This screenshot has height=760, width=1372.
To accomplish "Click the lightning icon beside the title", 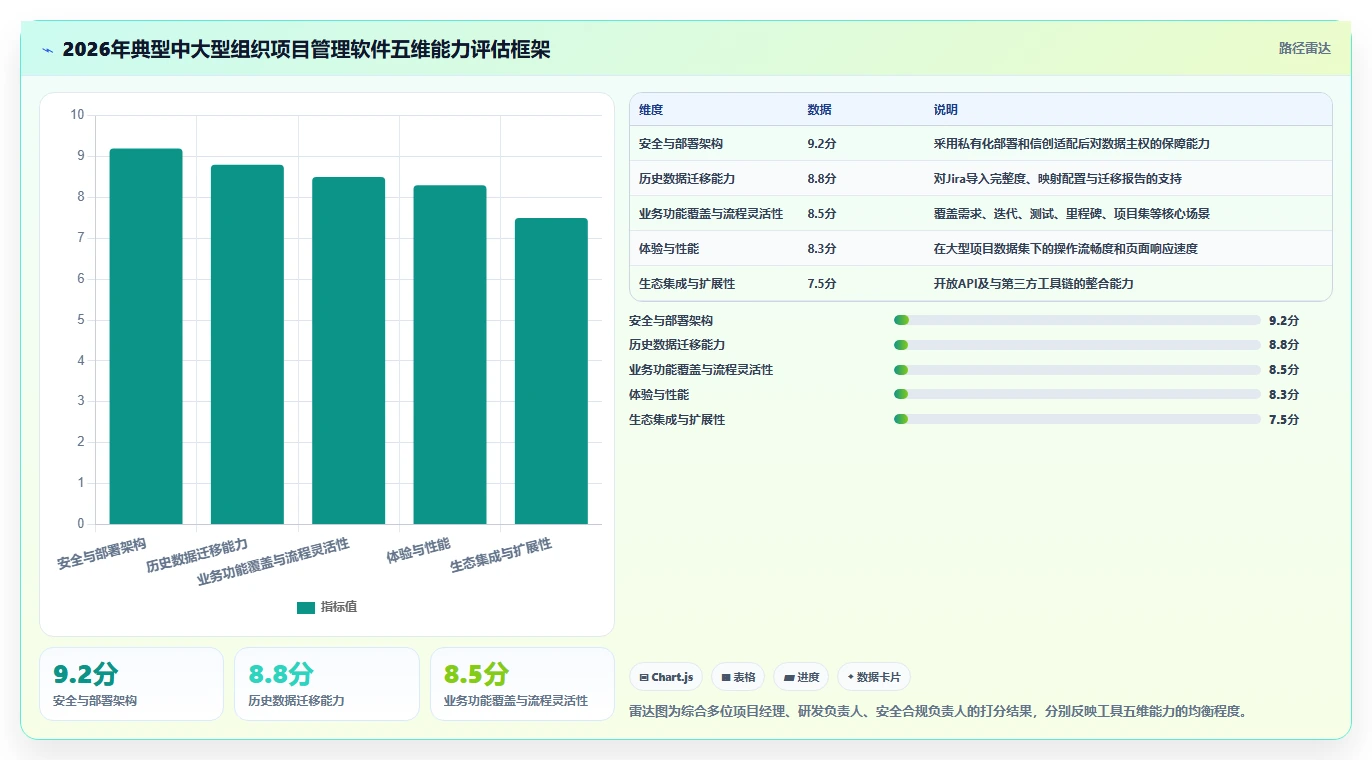I will click(x=47, y=50).
